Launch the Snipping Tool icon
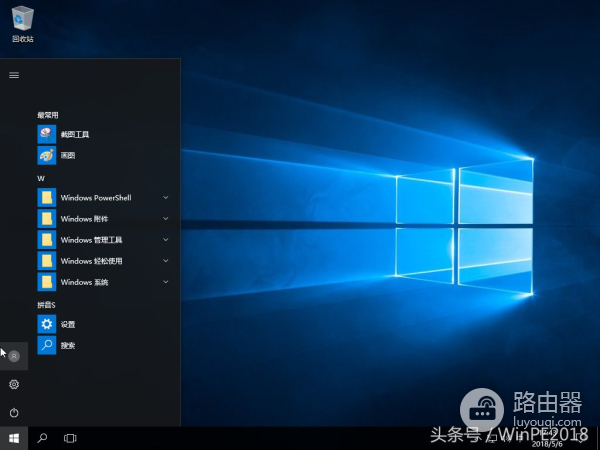The height and width of the screenshot is (450, 600). [x=47, y=134]
